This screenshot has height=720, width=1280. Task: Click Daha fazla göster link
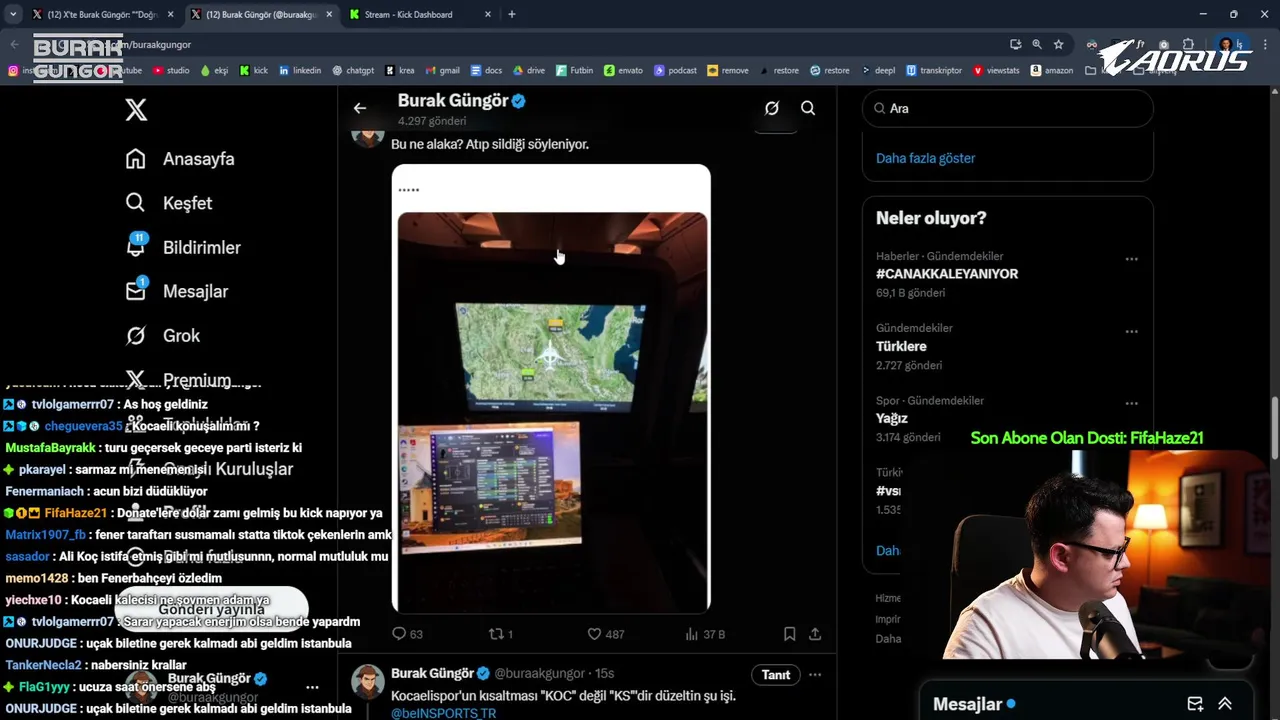click(925, 158)
